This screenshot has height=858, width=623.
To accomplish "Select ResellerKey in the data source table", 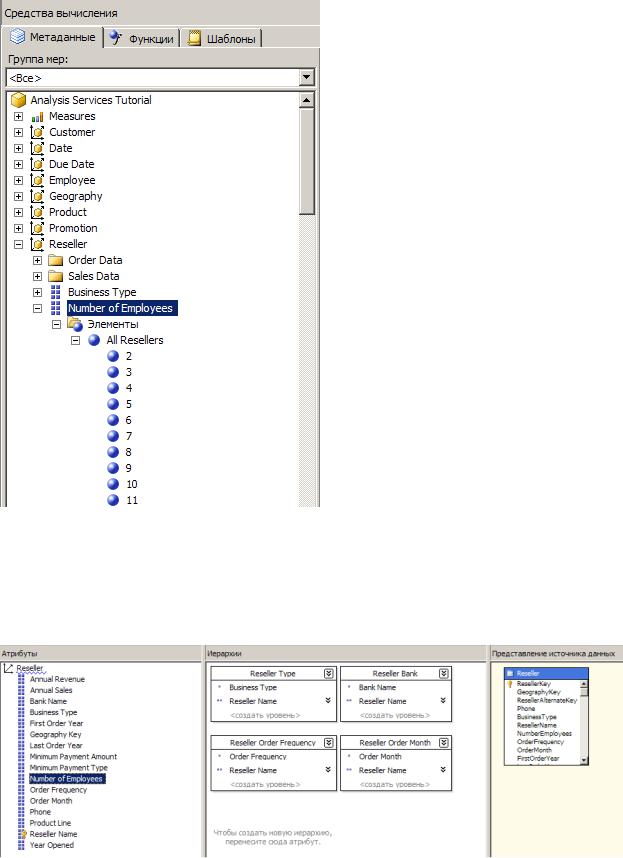I will (533, 683).
